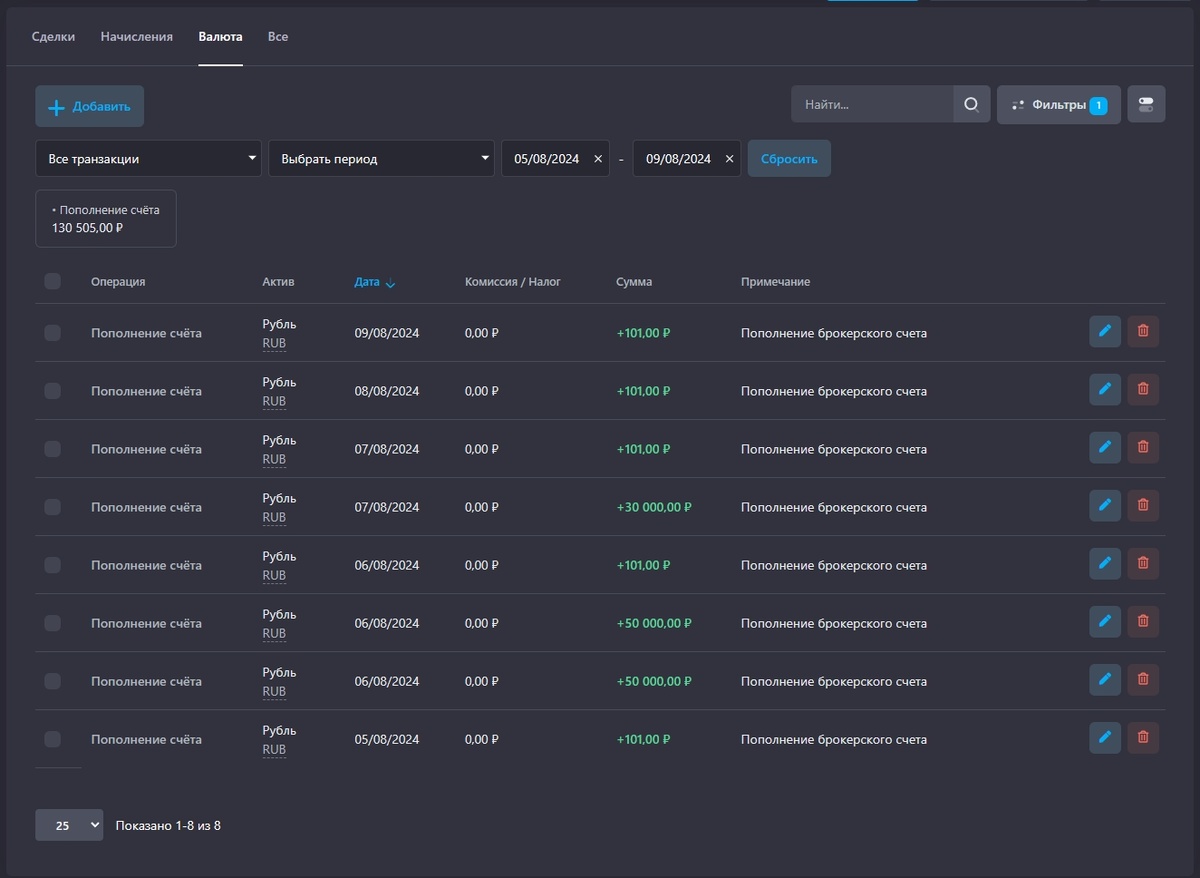Check the box for the 09/08/2024 row

53,333
